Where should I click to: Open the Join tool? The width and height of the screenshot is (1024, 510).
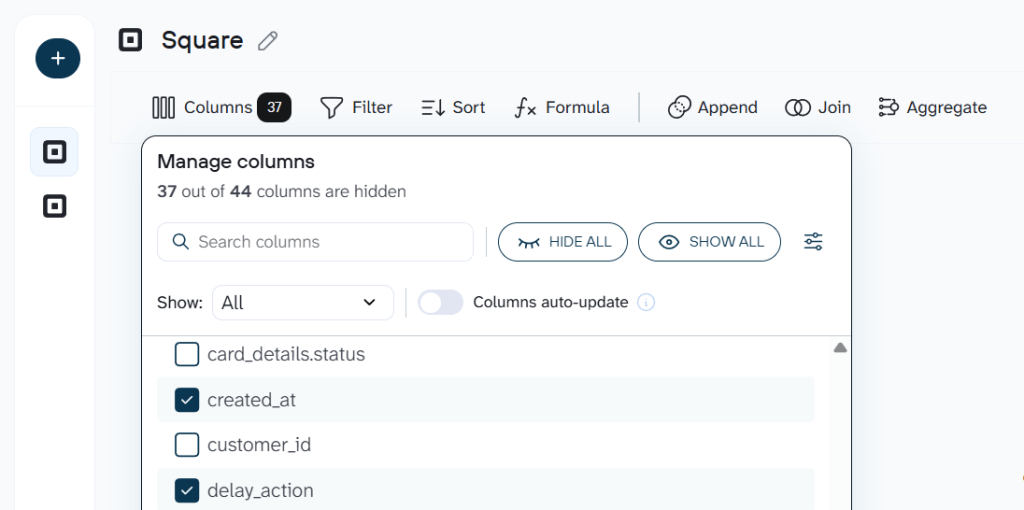(x=818, y=107)
